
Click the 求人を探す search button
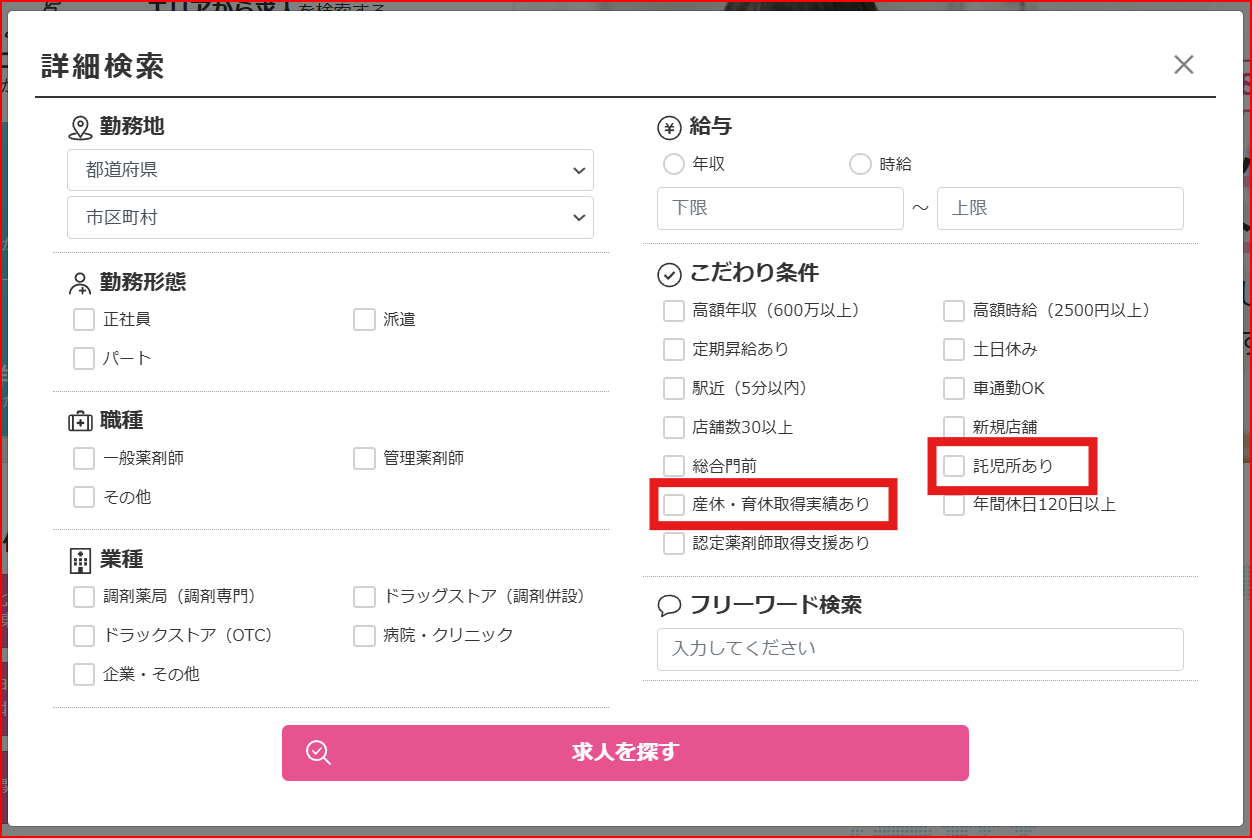coord(625,753)
